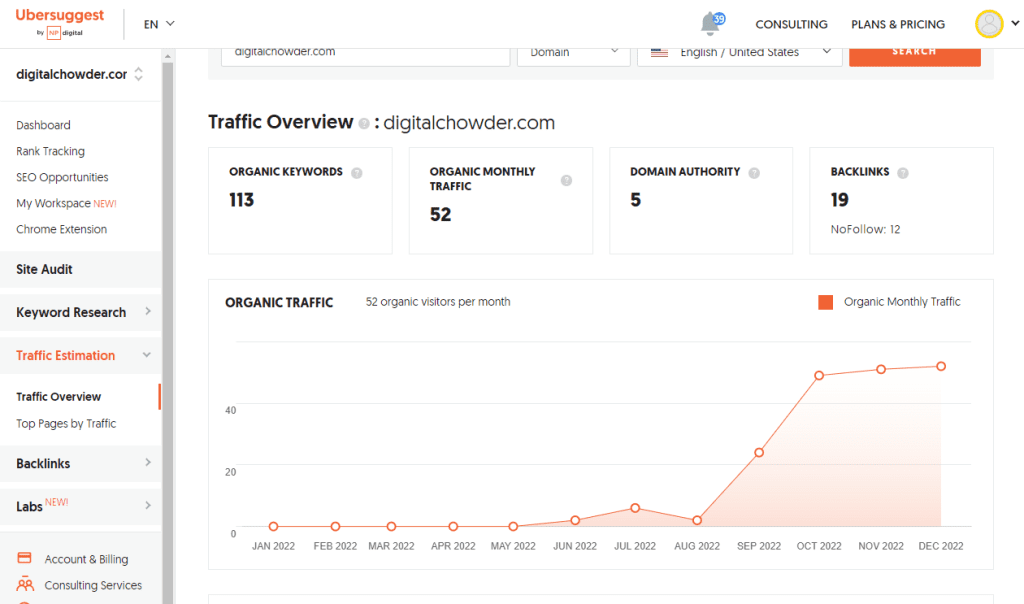Open the digitalchowder.com project switcher
The image size is (1024, 604).
coord(80,74)
